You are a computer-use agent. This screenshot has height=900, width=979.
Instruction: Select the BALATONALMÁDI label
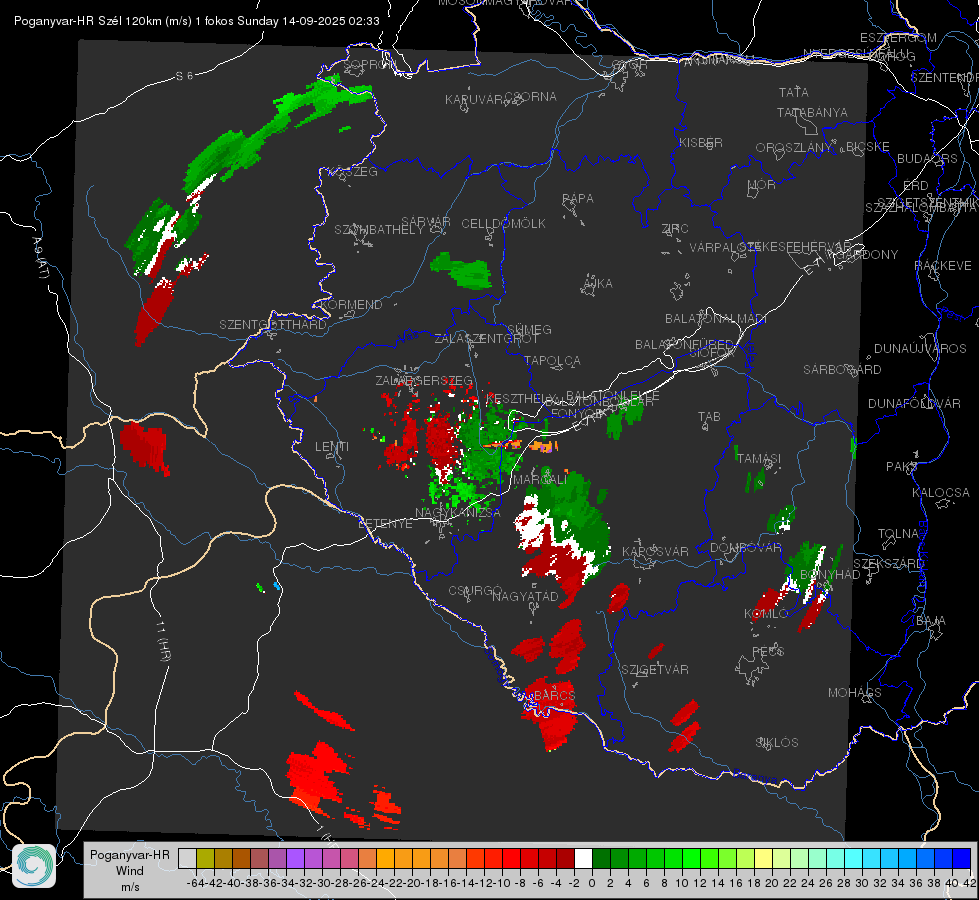pyautogui.click(x=715, y=319)
